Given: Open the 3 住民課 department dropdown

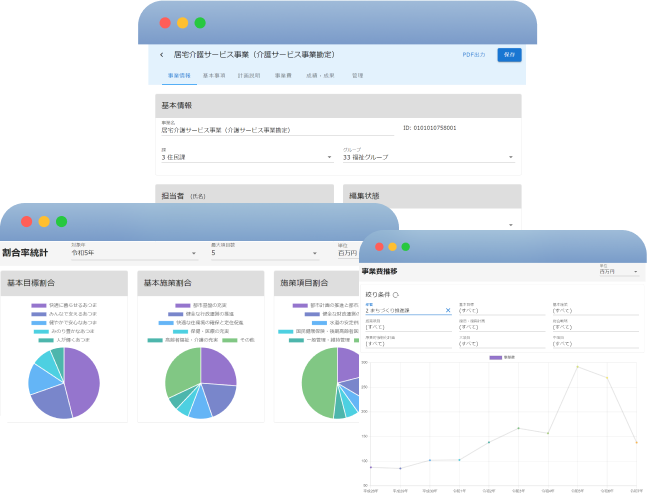Looking at the screenshot, I should (246, 157).
